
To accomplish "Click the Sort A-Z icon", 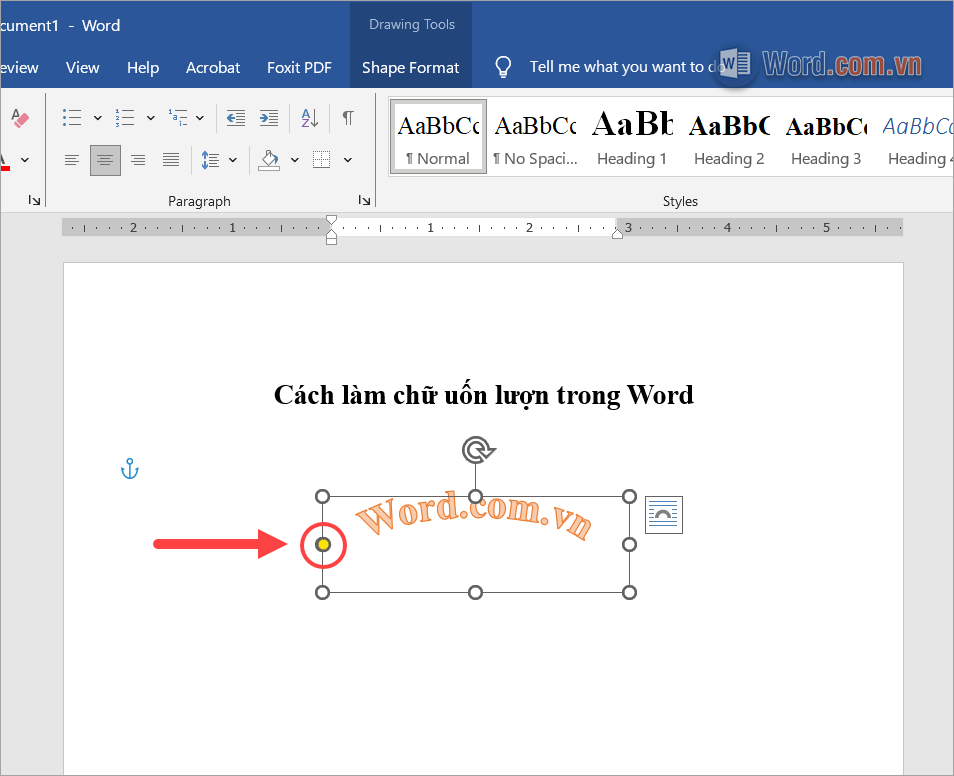I will click(x=310, y=117).
